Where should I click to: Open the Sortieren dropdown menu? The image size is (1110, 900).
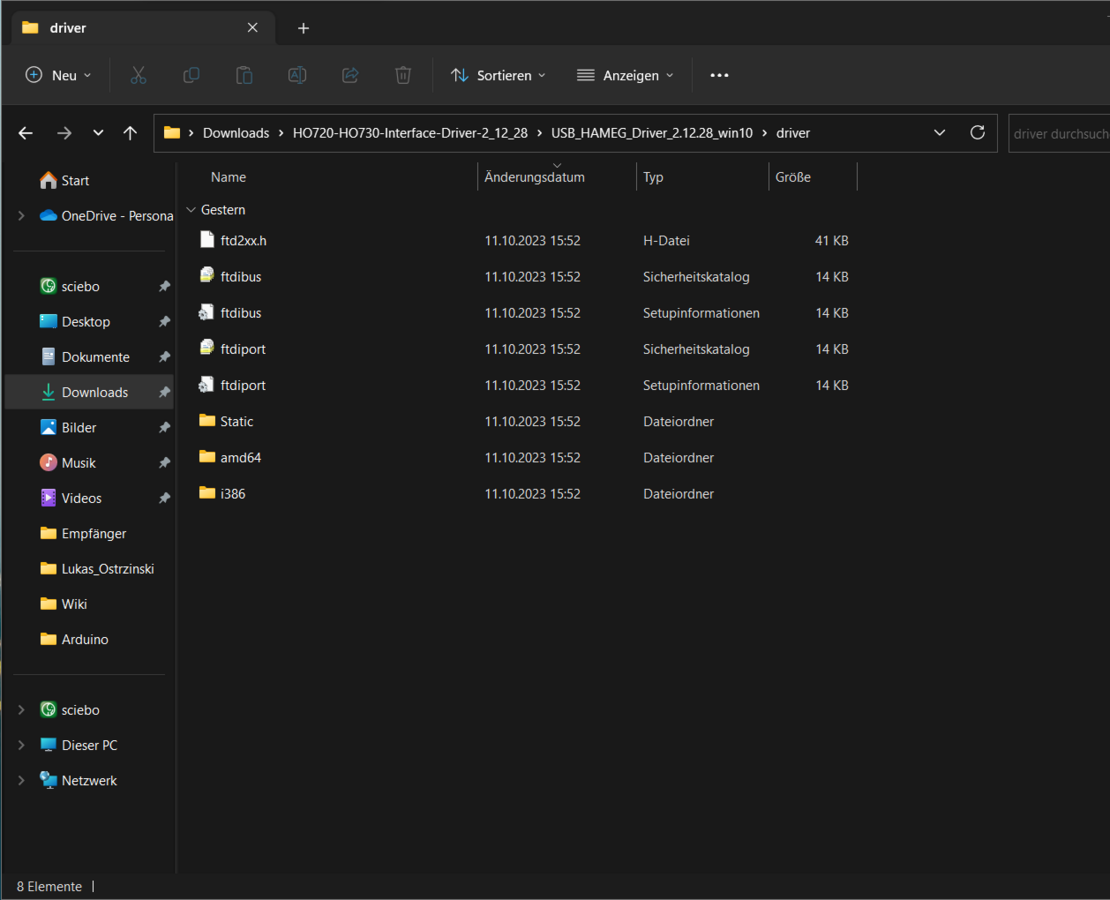pyautogui.click(x=498, y=75)
